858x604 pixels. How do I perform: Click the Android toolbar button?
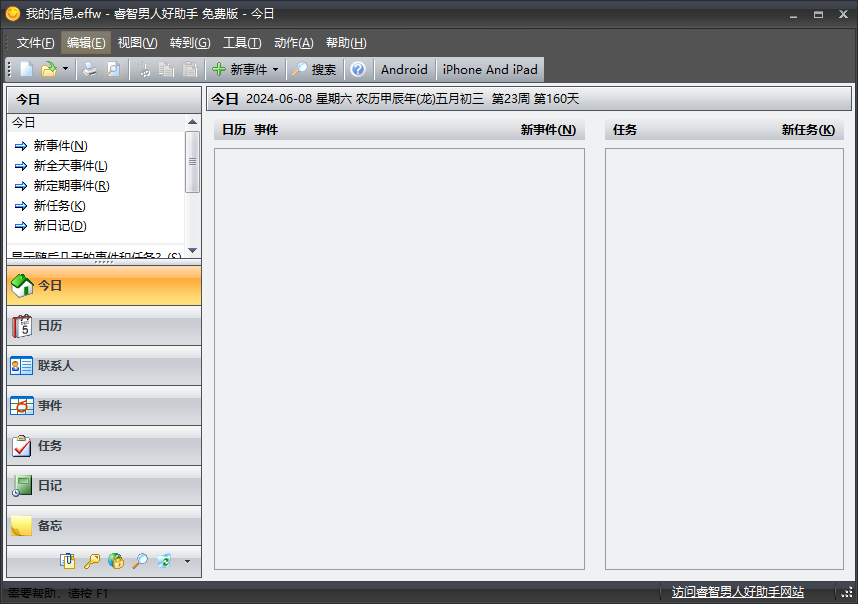point(404,69)
